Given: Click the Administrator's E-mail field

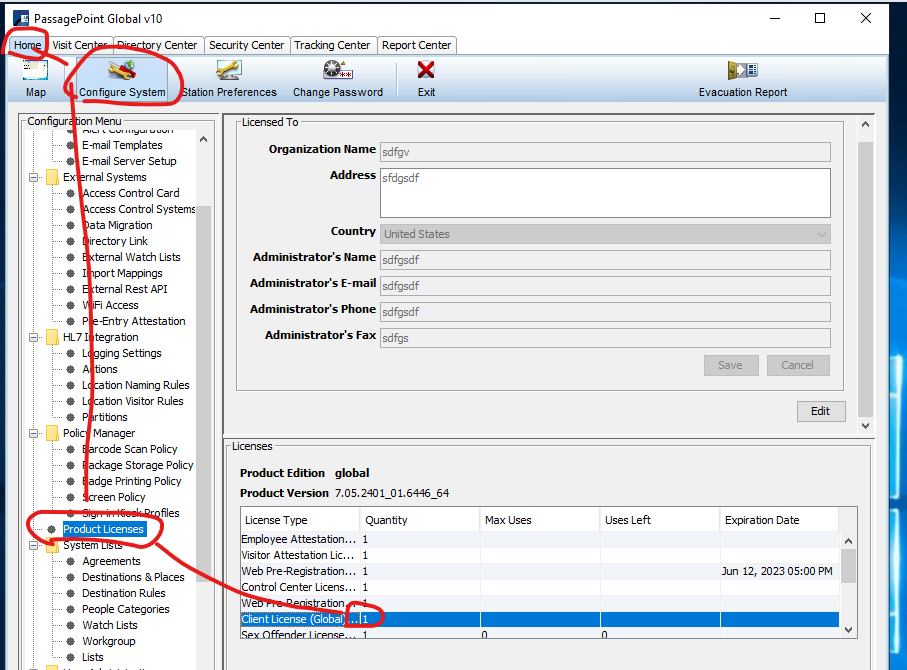Looking at the screenshot, I should (605, 286).
